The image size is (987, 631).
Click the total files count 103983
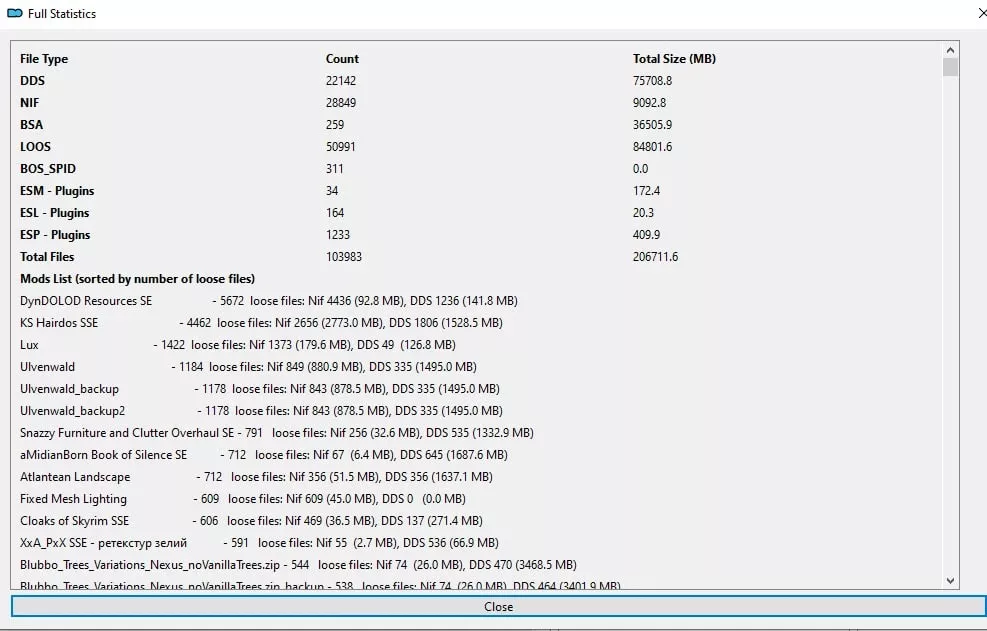pyautogui.click(x=344, y=257)
